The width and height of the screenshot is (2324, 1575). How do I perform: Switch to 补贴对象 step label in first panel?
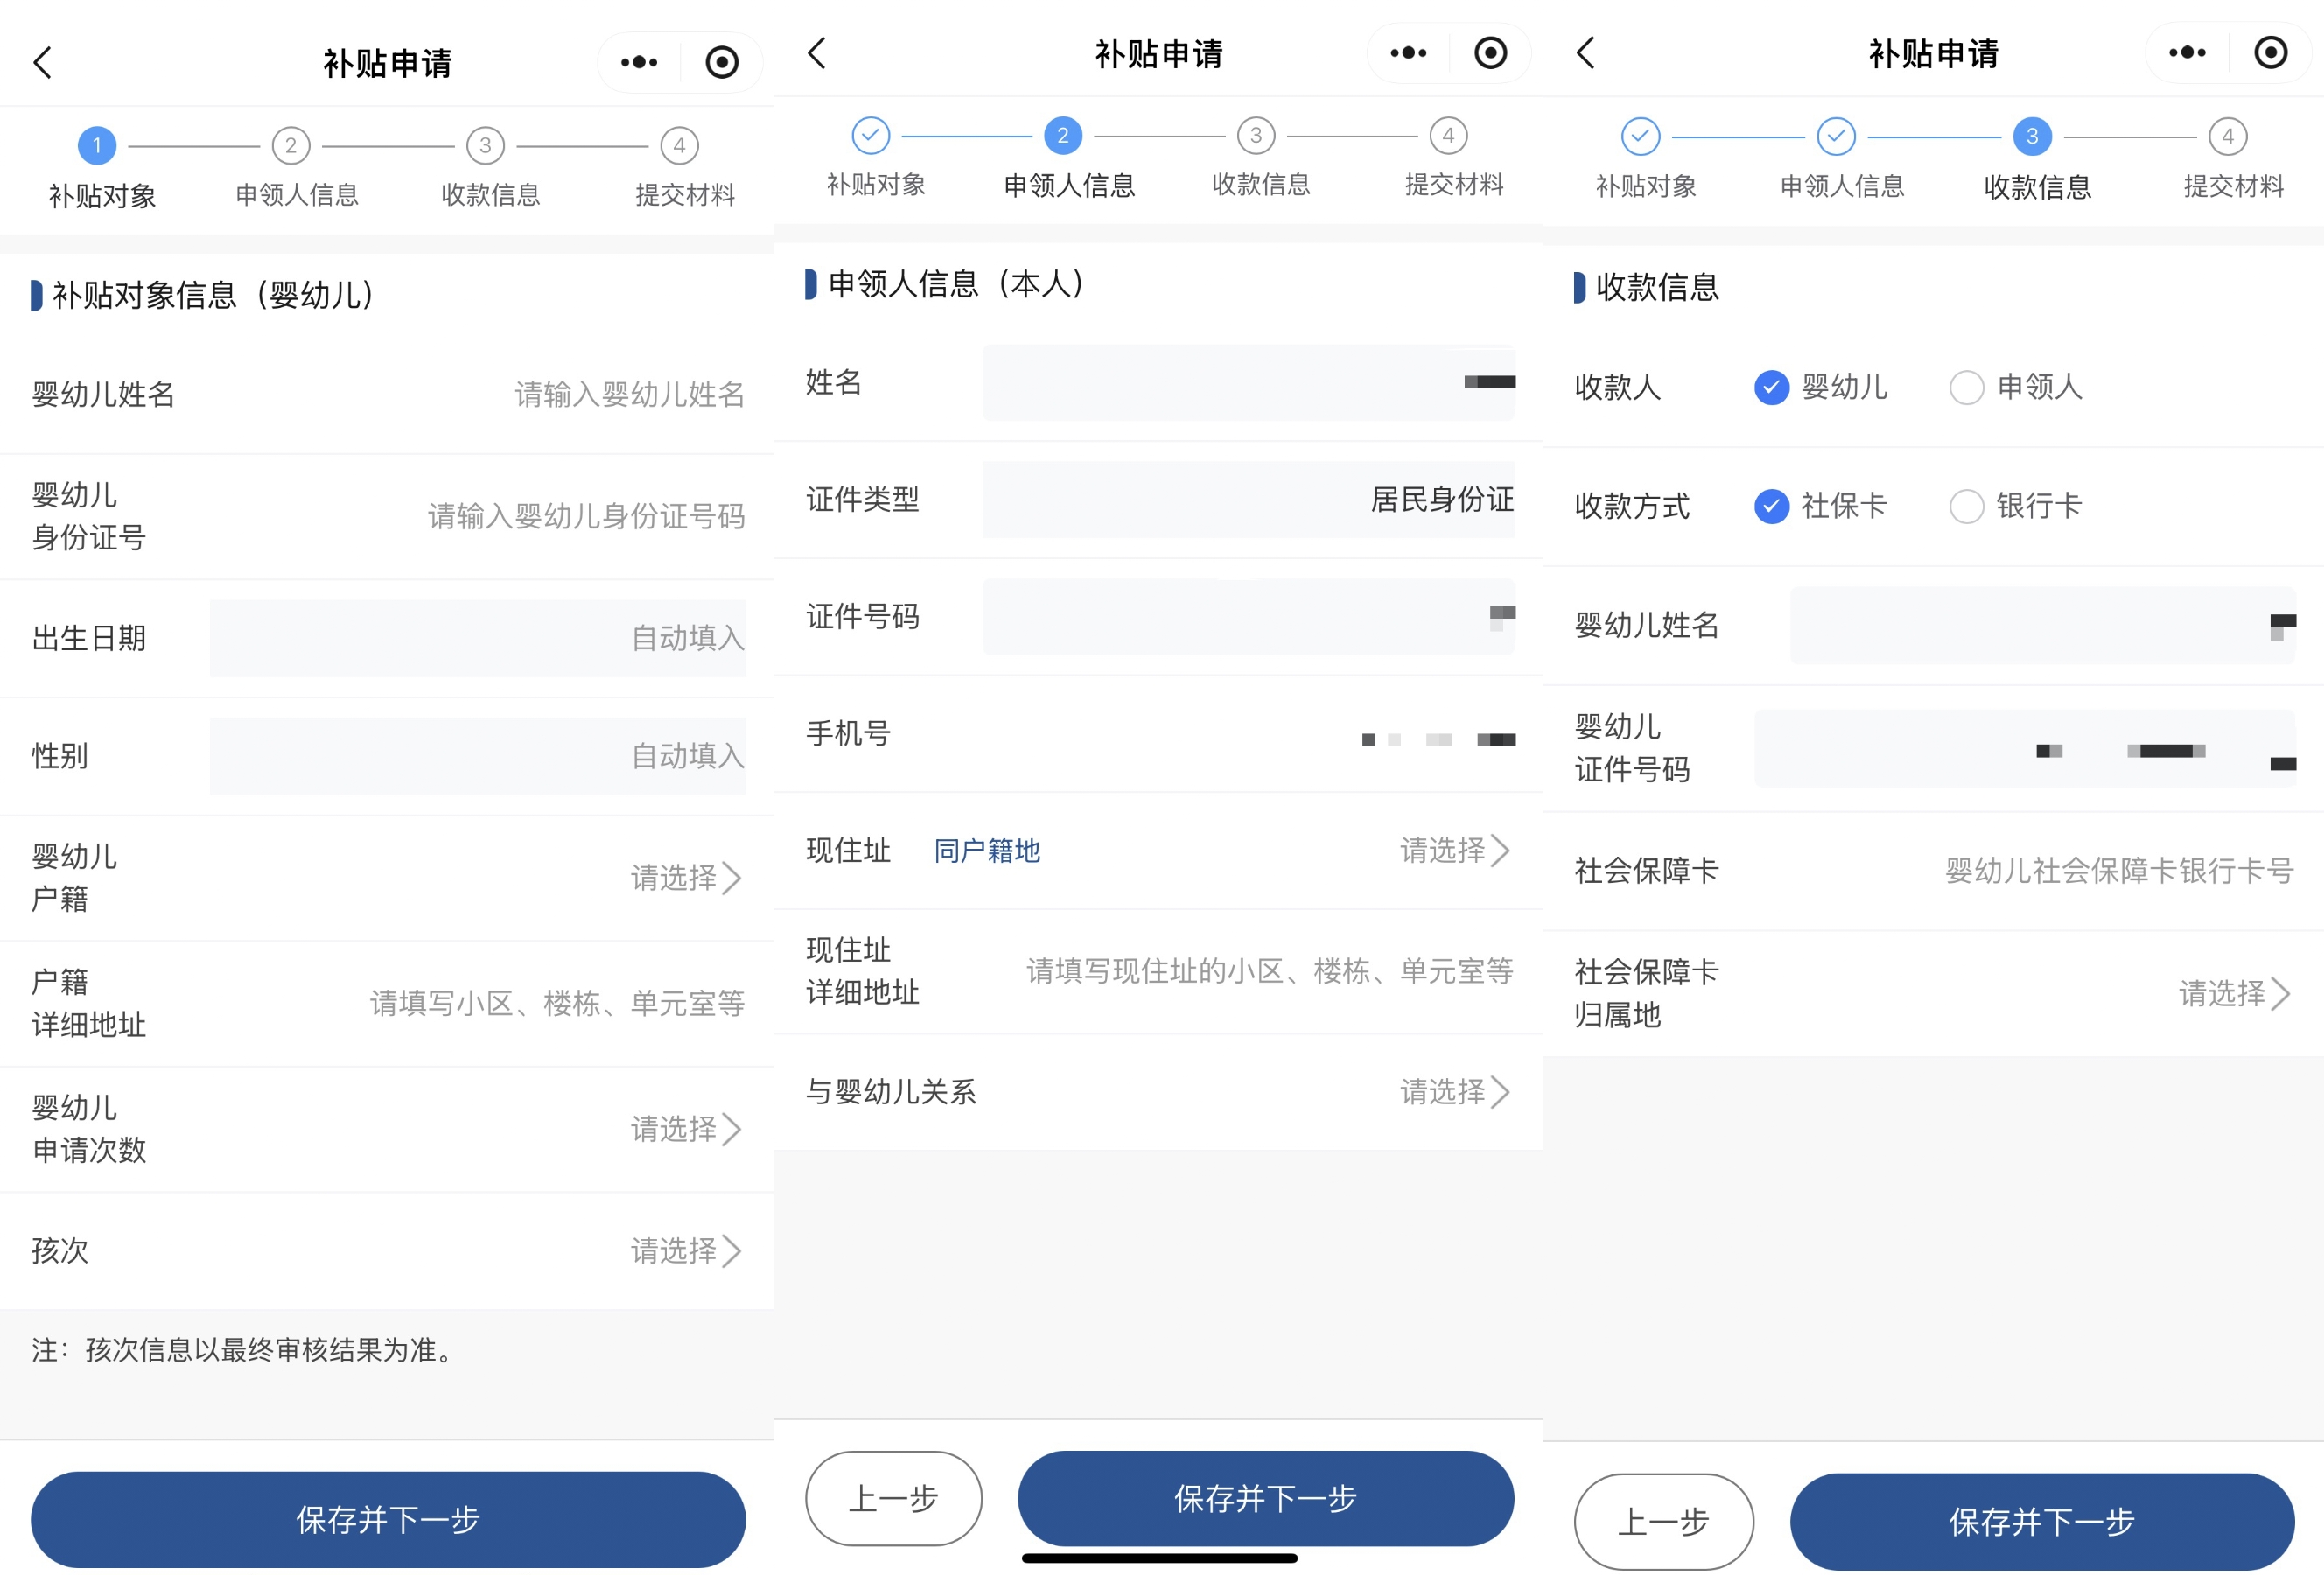click(x=102, y=196)
